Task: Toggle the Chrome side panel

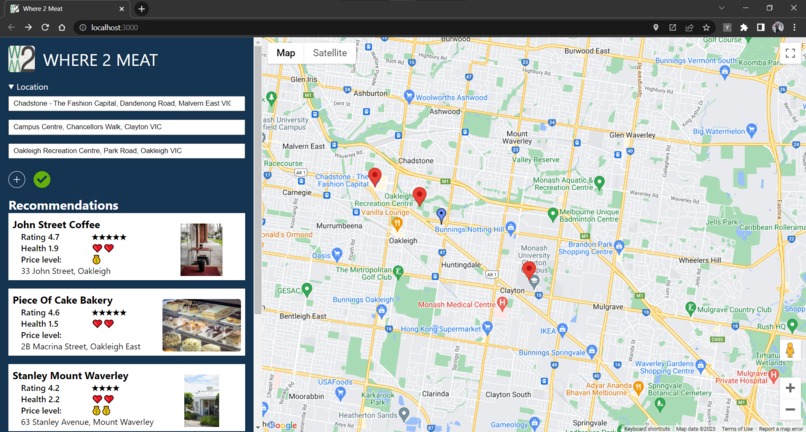Action: [760, 27]
